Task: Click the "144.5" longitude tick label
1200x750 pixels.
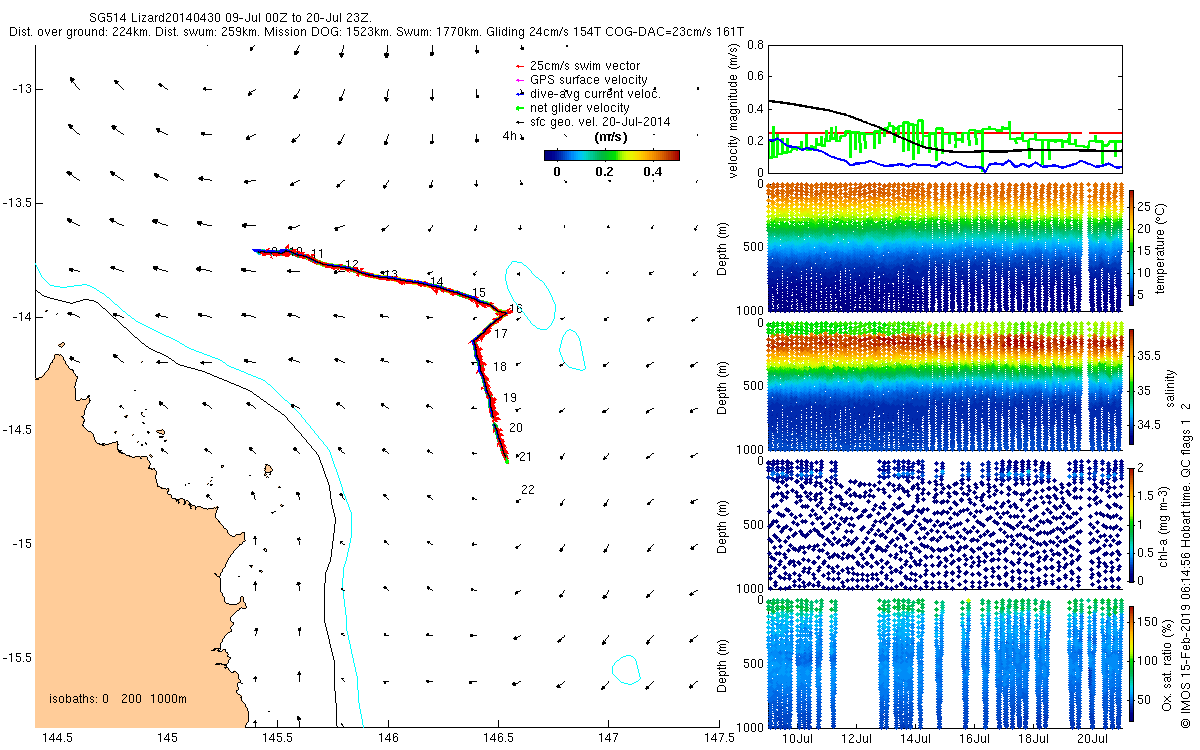Action: [x=56, y=738]
